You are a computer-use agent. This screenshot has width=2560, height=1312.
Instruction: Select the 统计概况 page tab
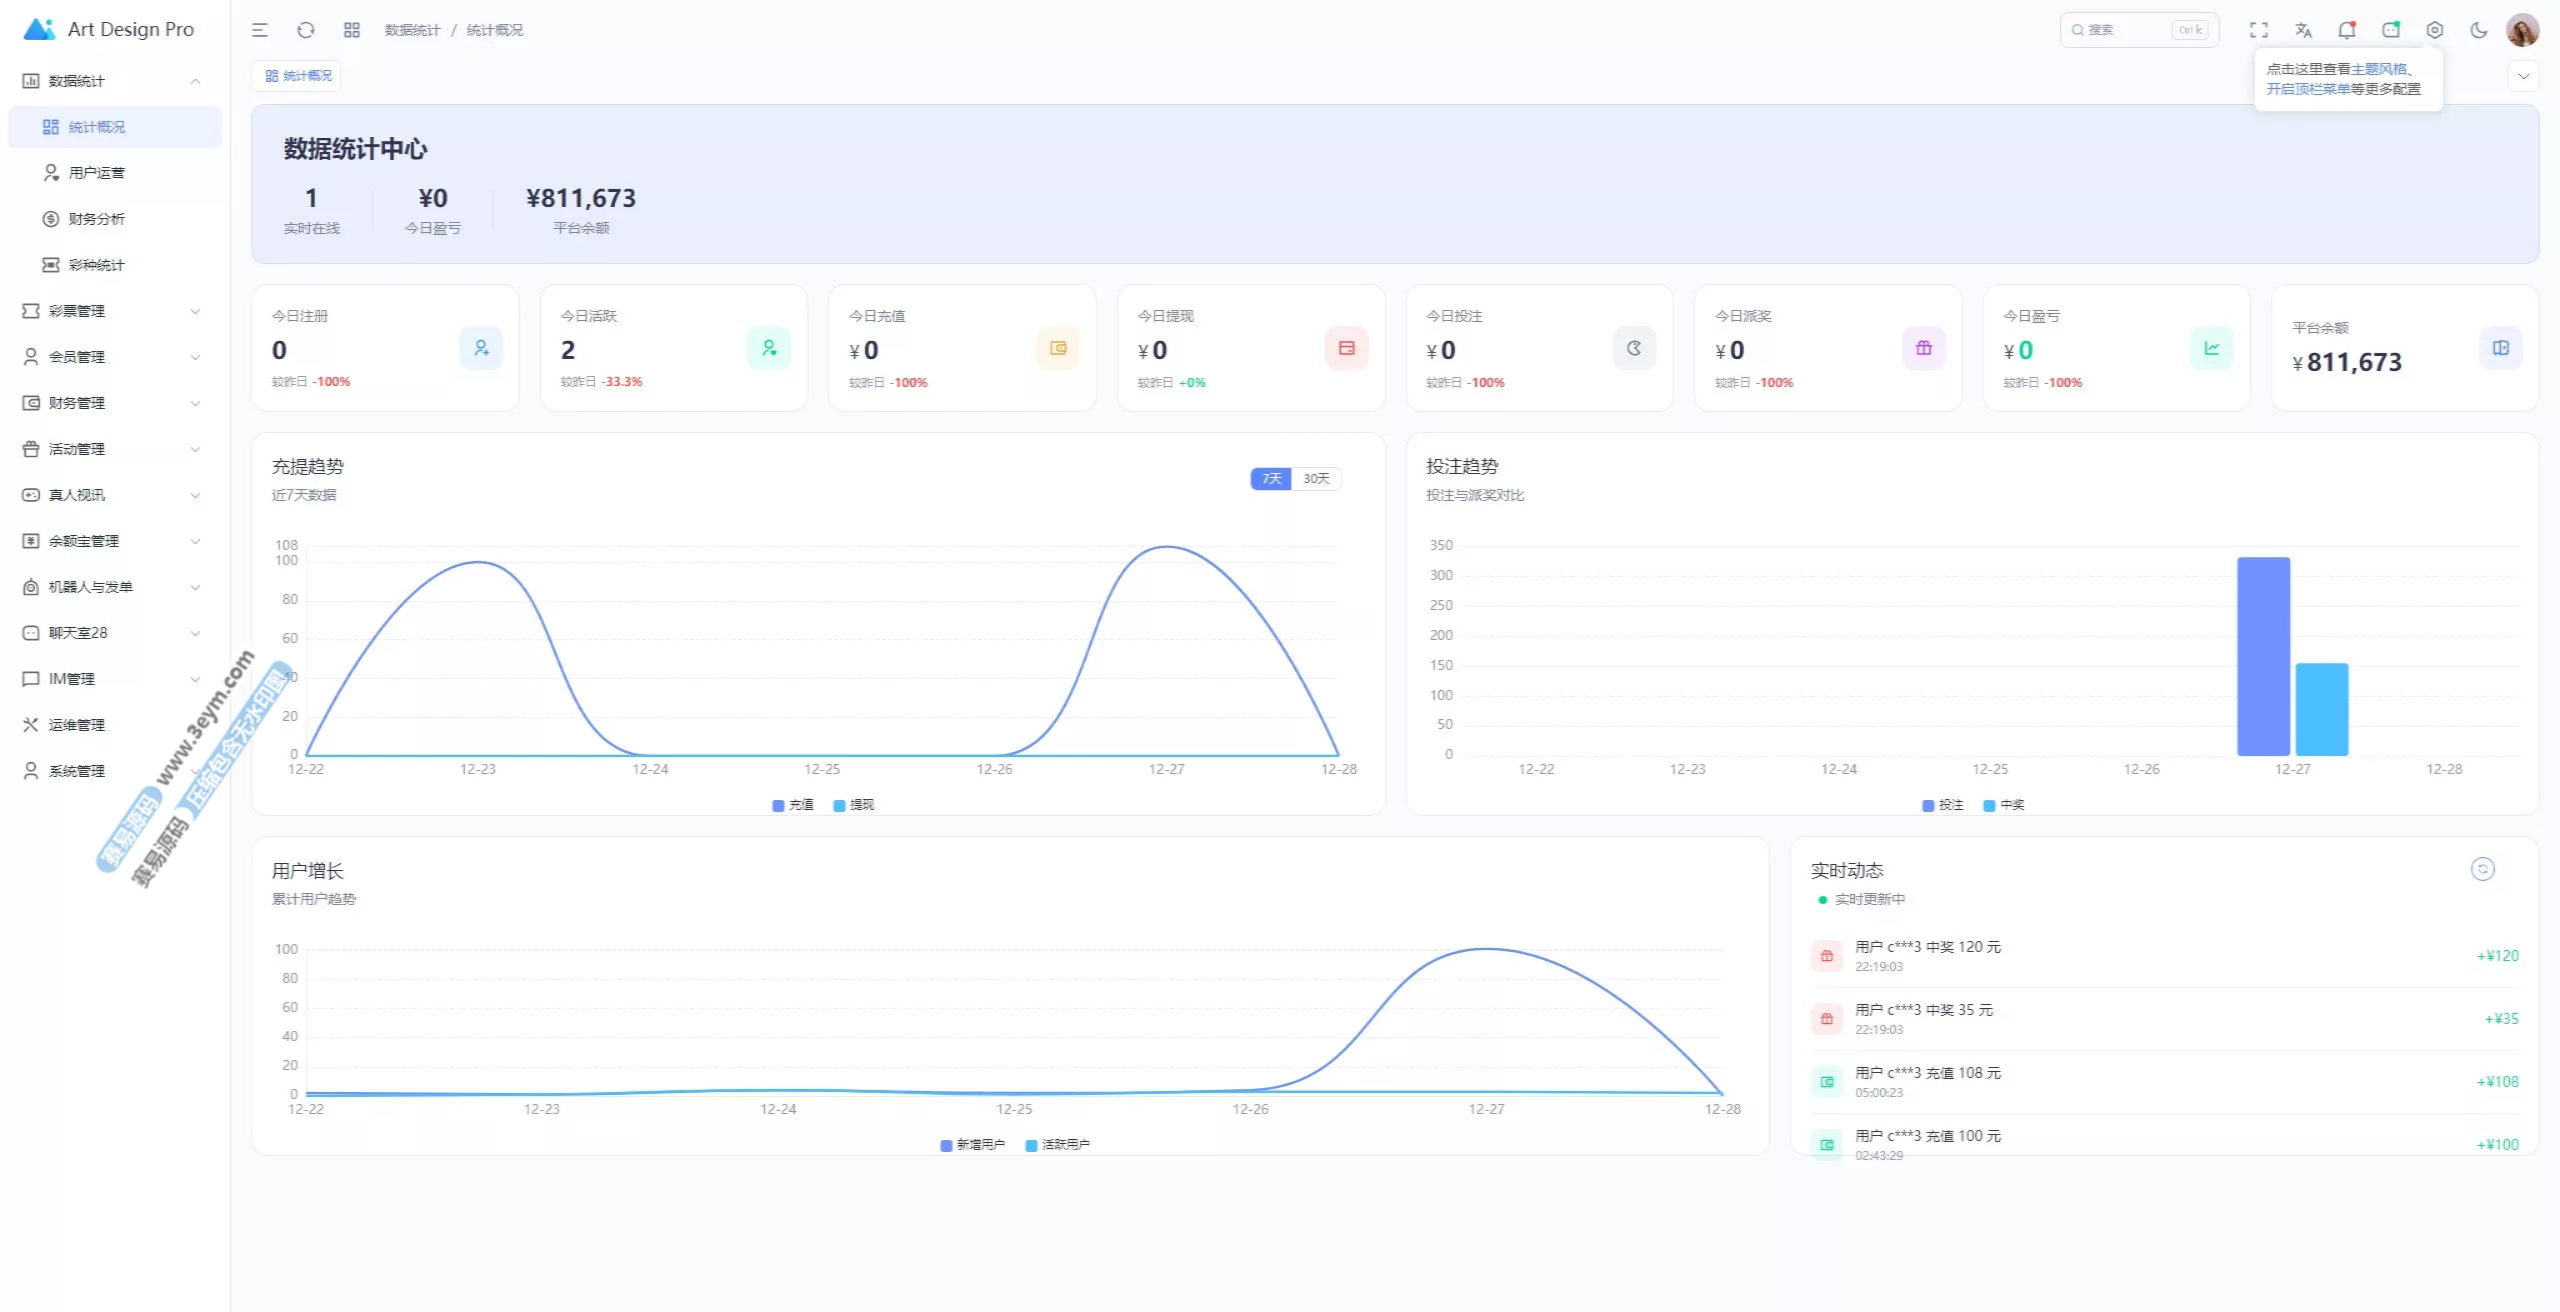pos(298,76)
